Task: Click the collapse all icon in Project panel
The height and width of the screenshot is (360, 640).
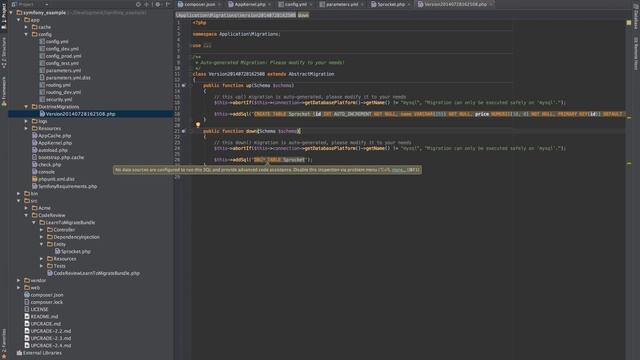Action: pyautogui.click(x=147, y=4)
